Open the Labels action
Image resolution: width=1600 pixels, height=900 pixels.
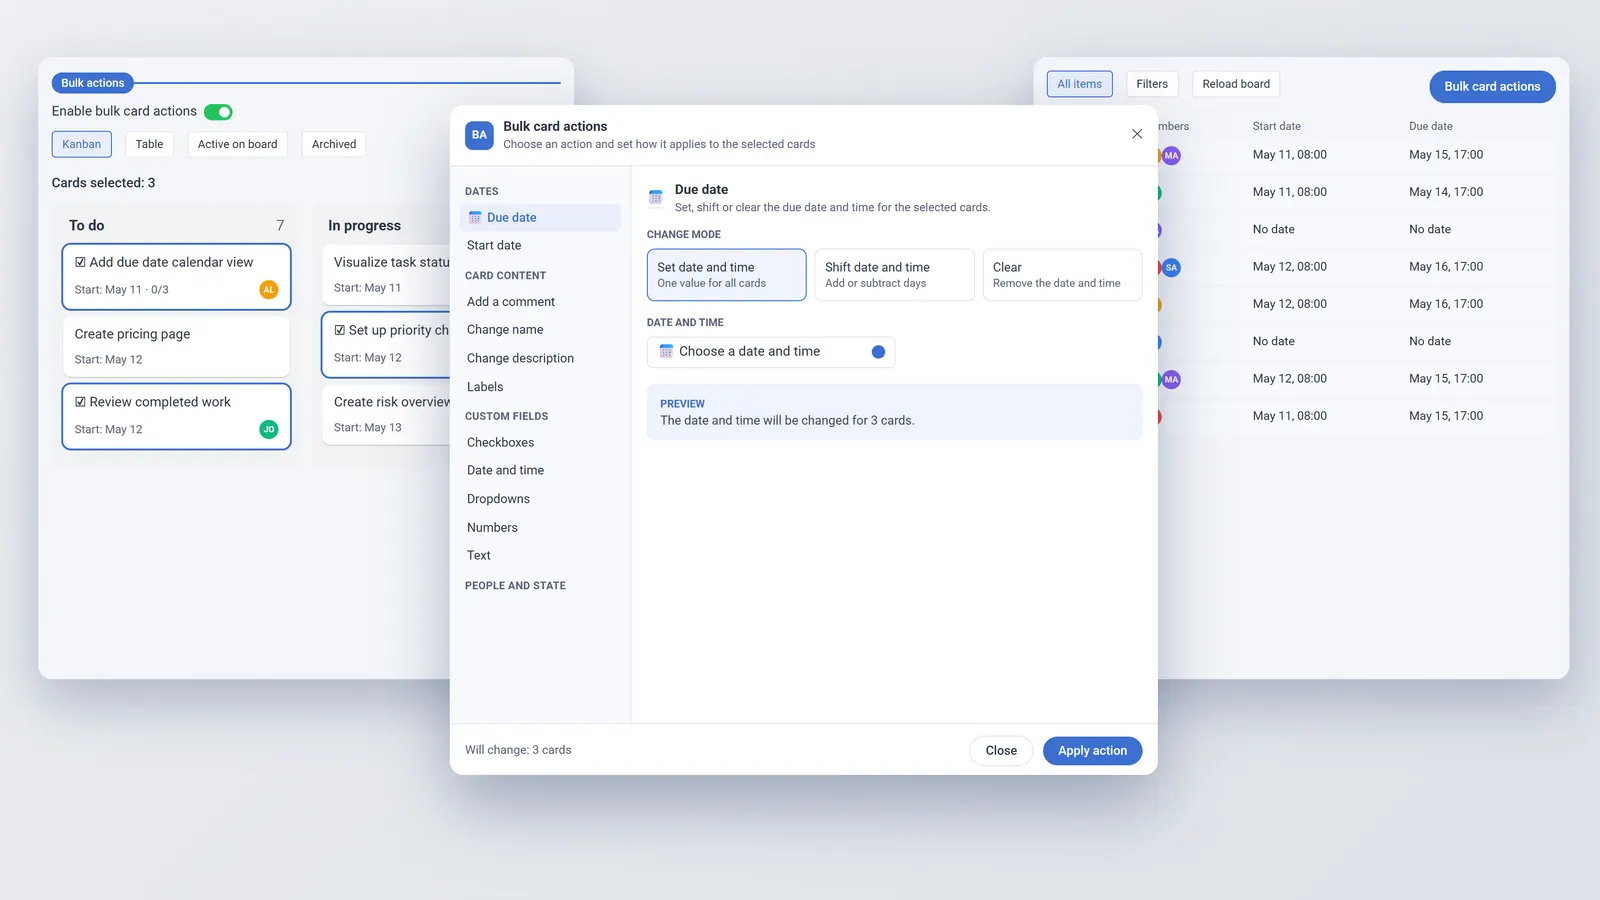(x=540, y=387)
